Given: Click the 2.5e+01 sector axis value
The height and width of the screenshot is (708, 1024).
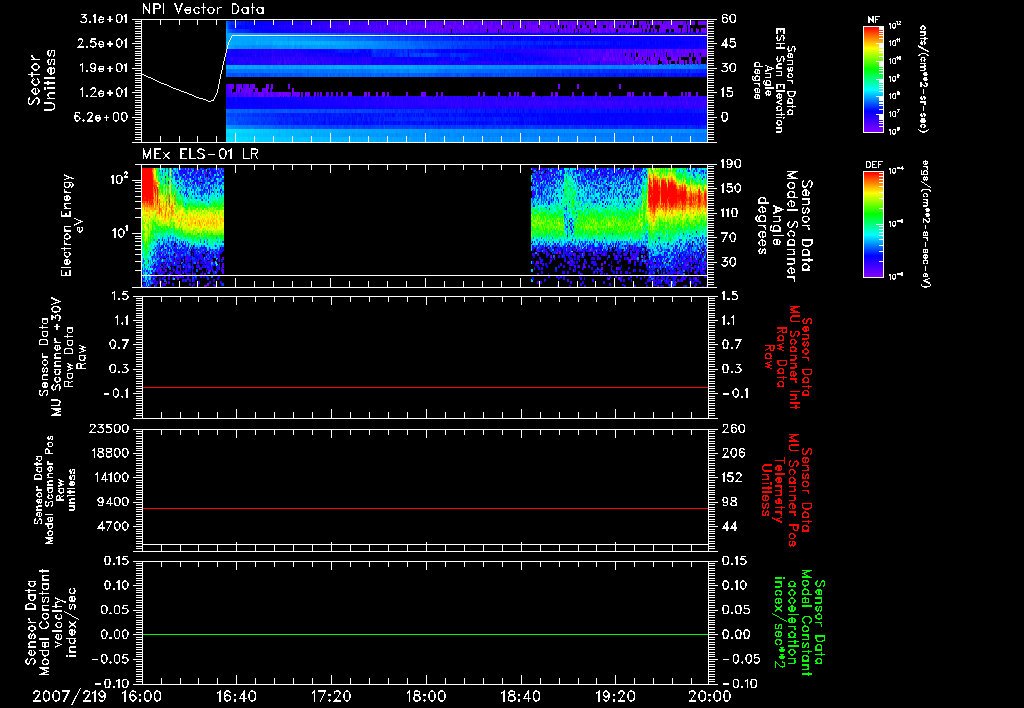Looking at the screenshot, I should 104,43.
